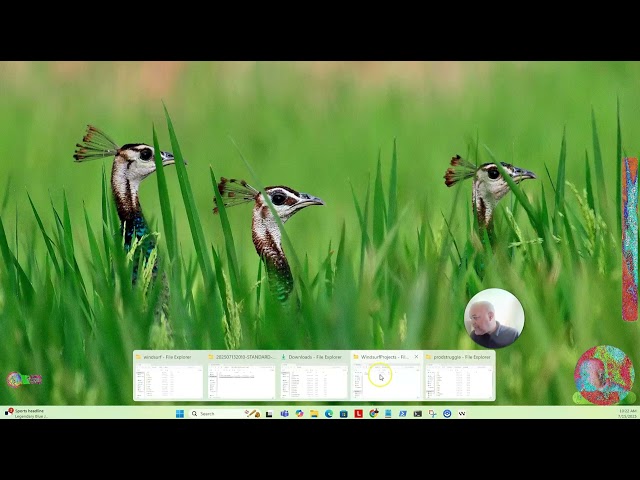Open the blue circular app taskbar icon
The height and width of the screenshot is (480, 640).
tap(447, 413)
